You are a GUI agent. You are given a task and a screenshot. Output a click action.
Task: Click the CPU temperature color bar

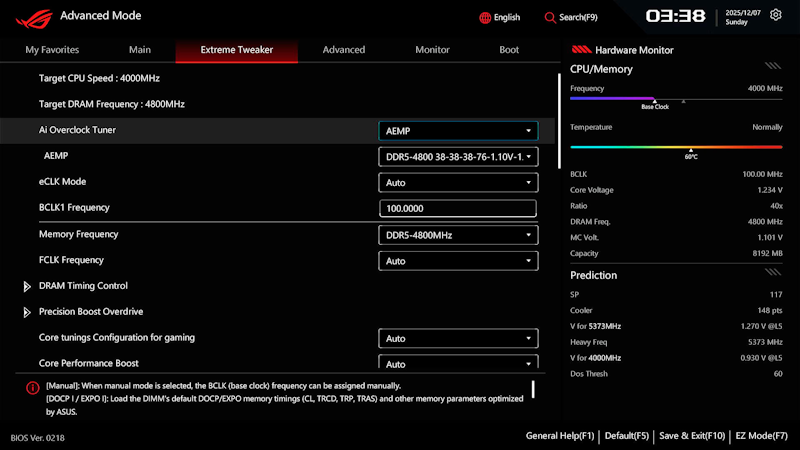coord(676,147)
